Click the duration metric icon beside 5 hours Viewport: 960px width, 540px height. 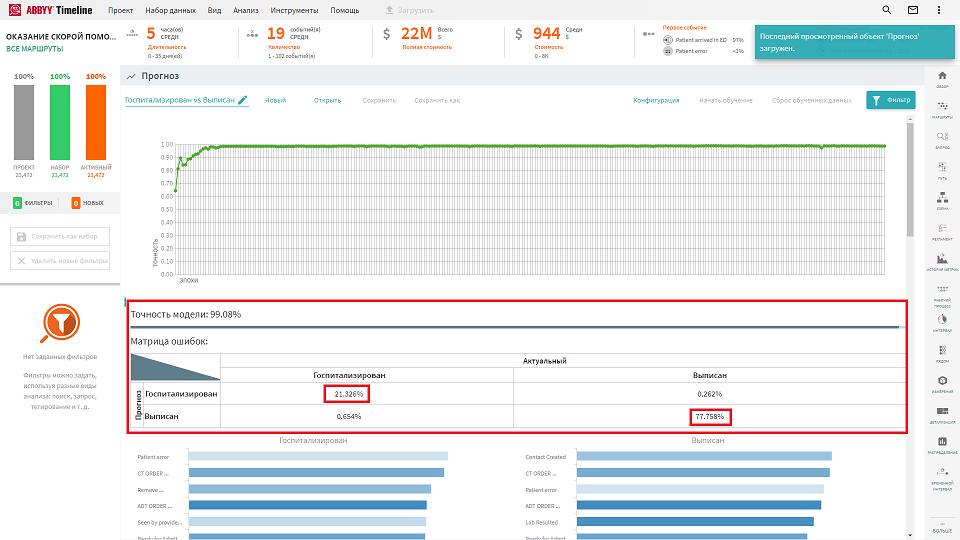[132, 34]
